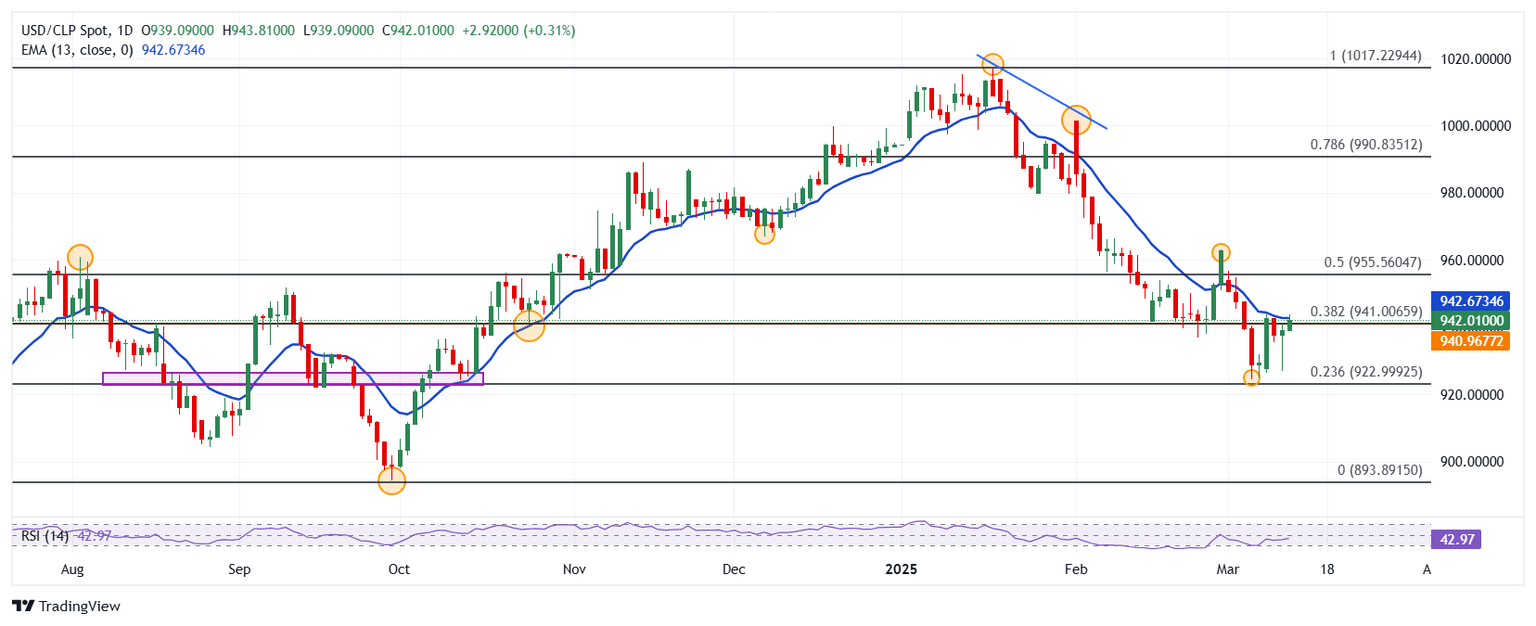Select the purple support rectangle in September
The image size is (1536, 626).
[292, 379]
